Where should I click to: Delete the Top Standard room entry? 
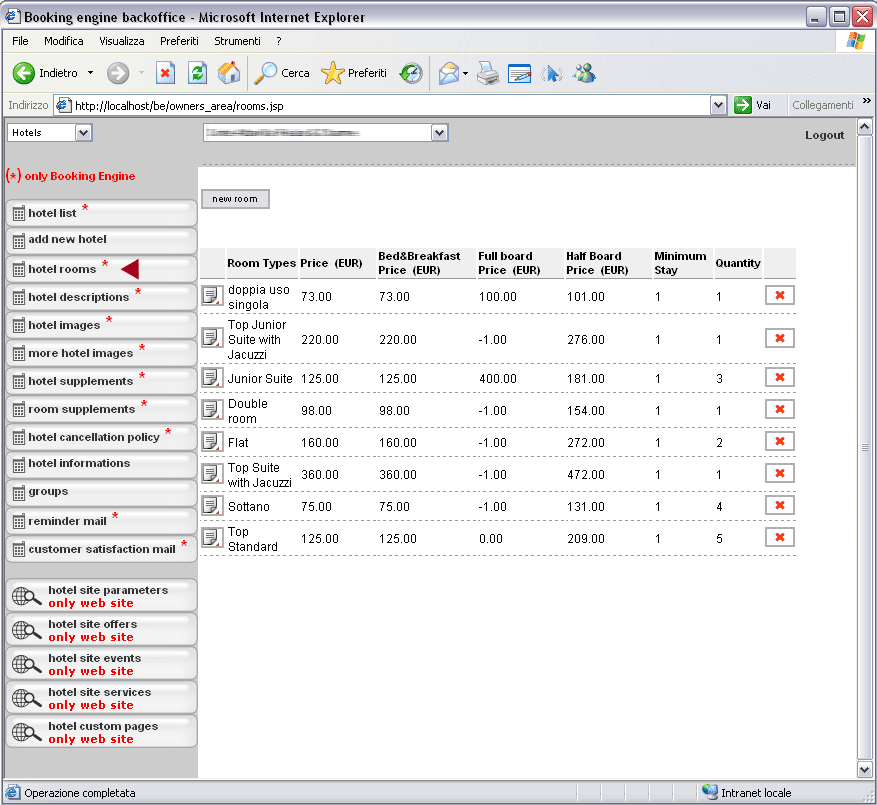779,537
